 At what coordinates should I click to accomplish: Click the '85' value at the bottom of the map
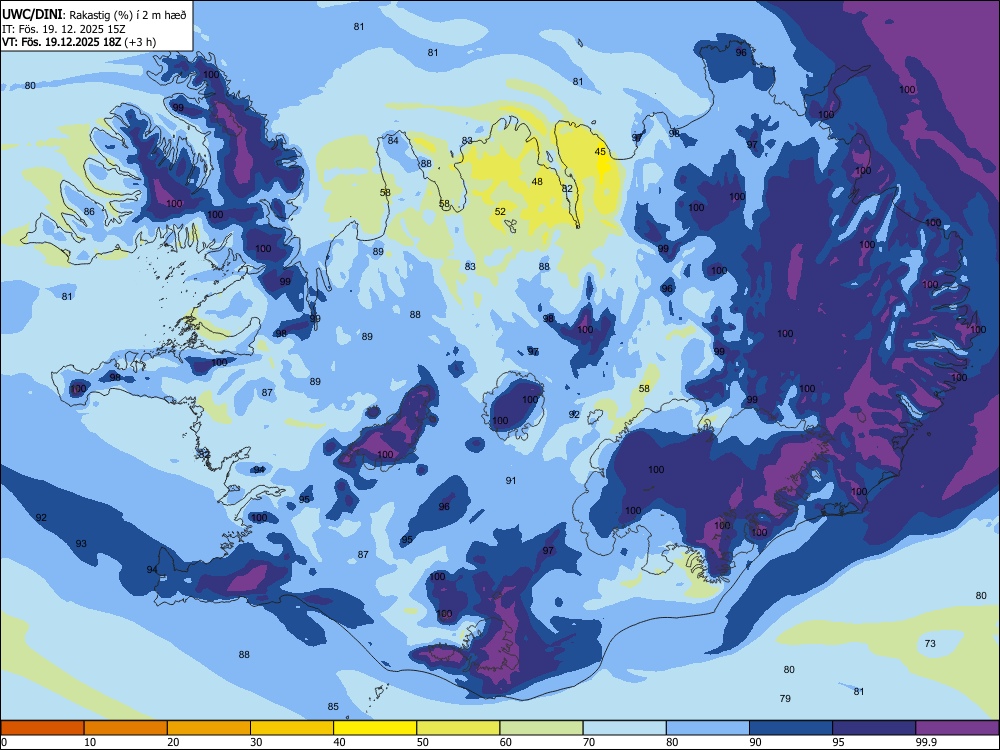(333, 707)
